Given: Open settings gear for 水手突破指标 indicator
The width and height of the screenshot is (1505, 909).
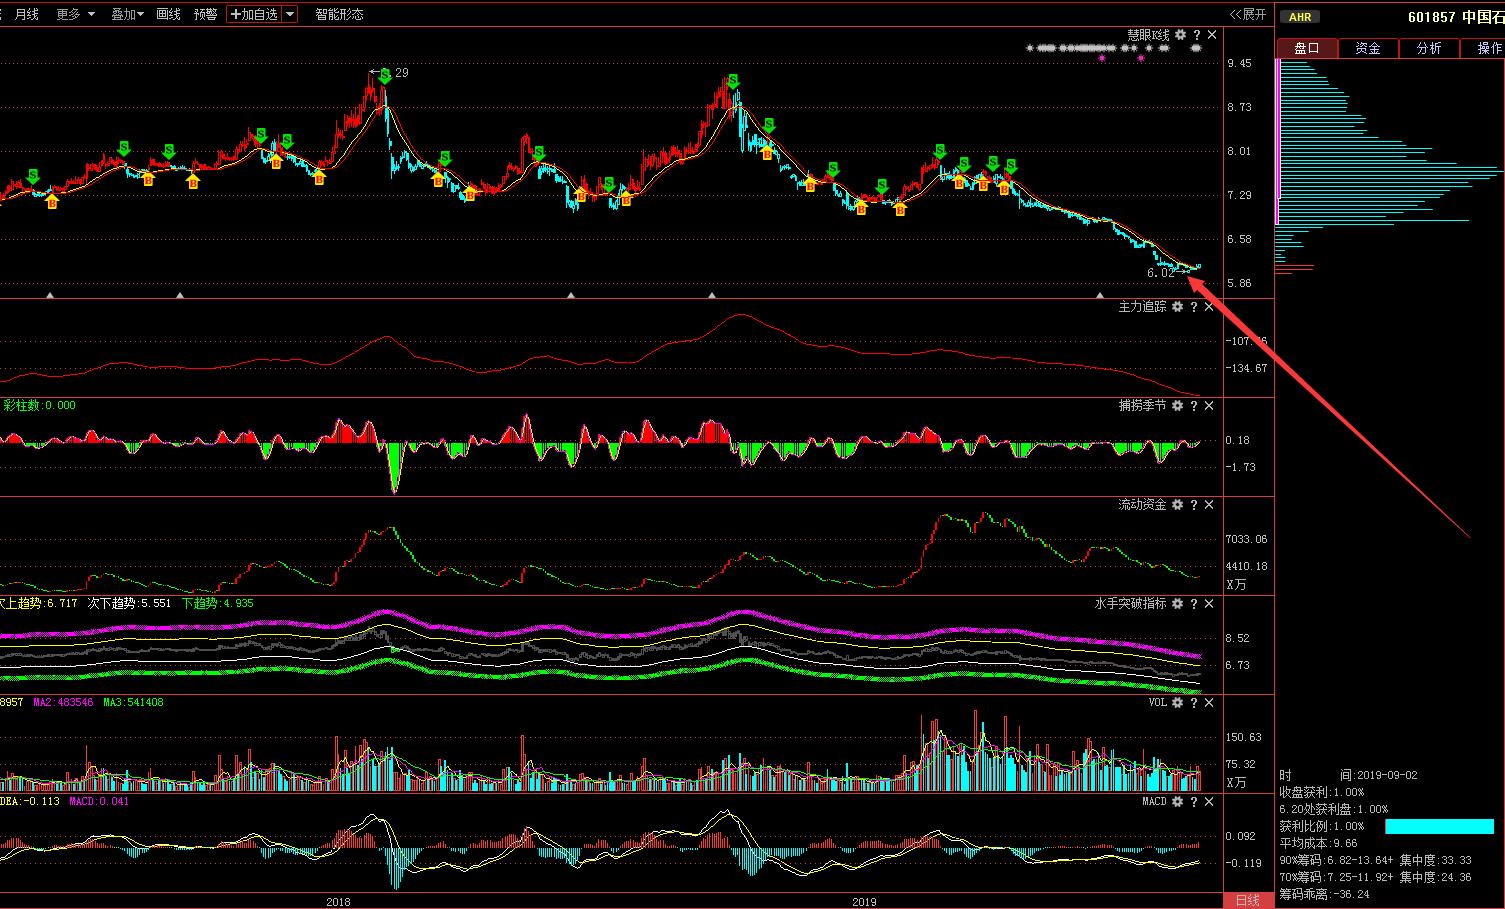Looking at the screenshot, I should (x=1177, y=604).
